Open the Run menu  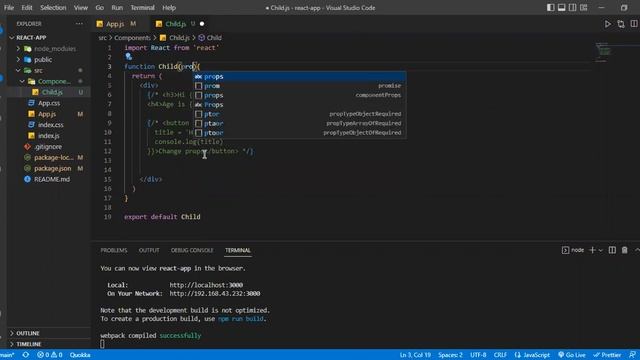117,7
